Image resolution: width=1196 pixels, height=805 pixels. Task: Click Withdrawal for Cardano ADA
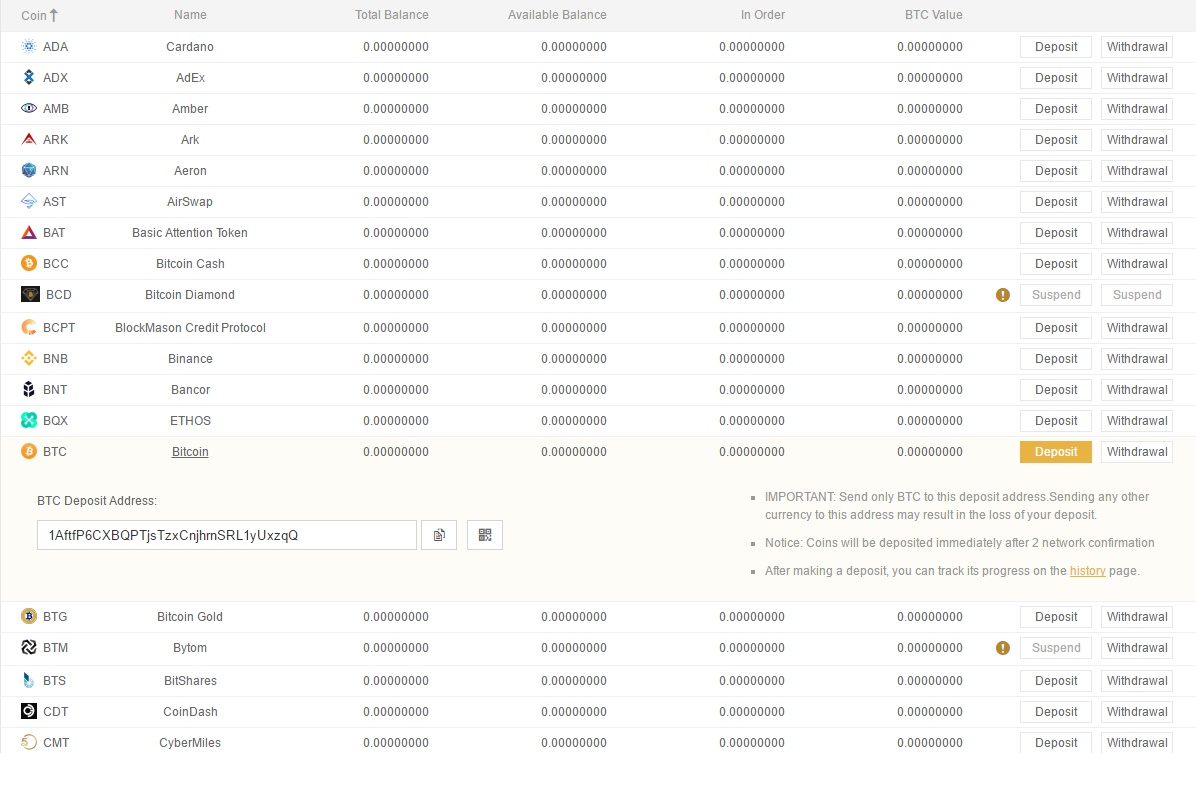(1137, 47)
